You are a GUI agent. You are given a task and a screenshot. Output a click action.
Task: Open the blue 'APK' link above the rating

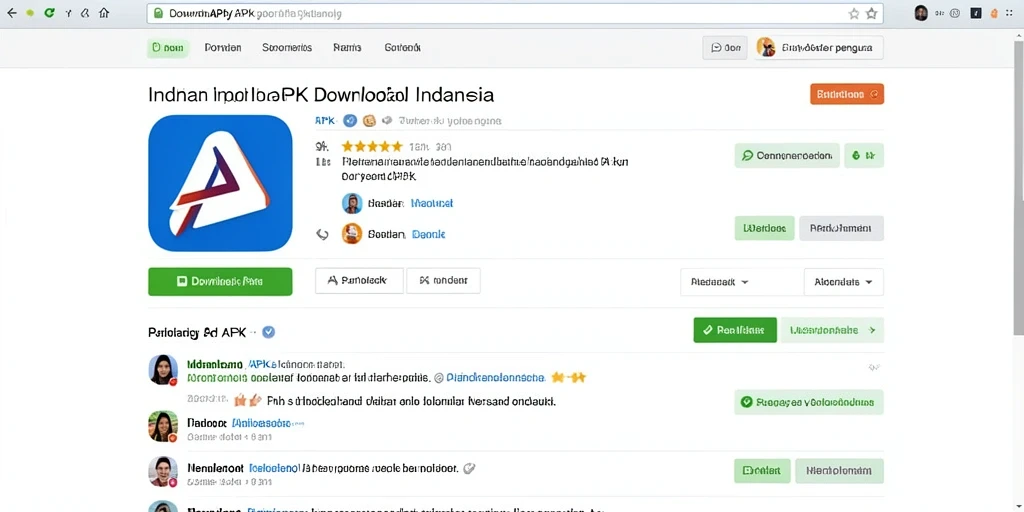tap(325, 120)
